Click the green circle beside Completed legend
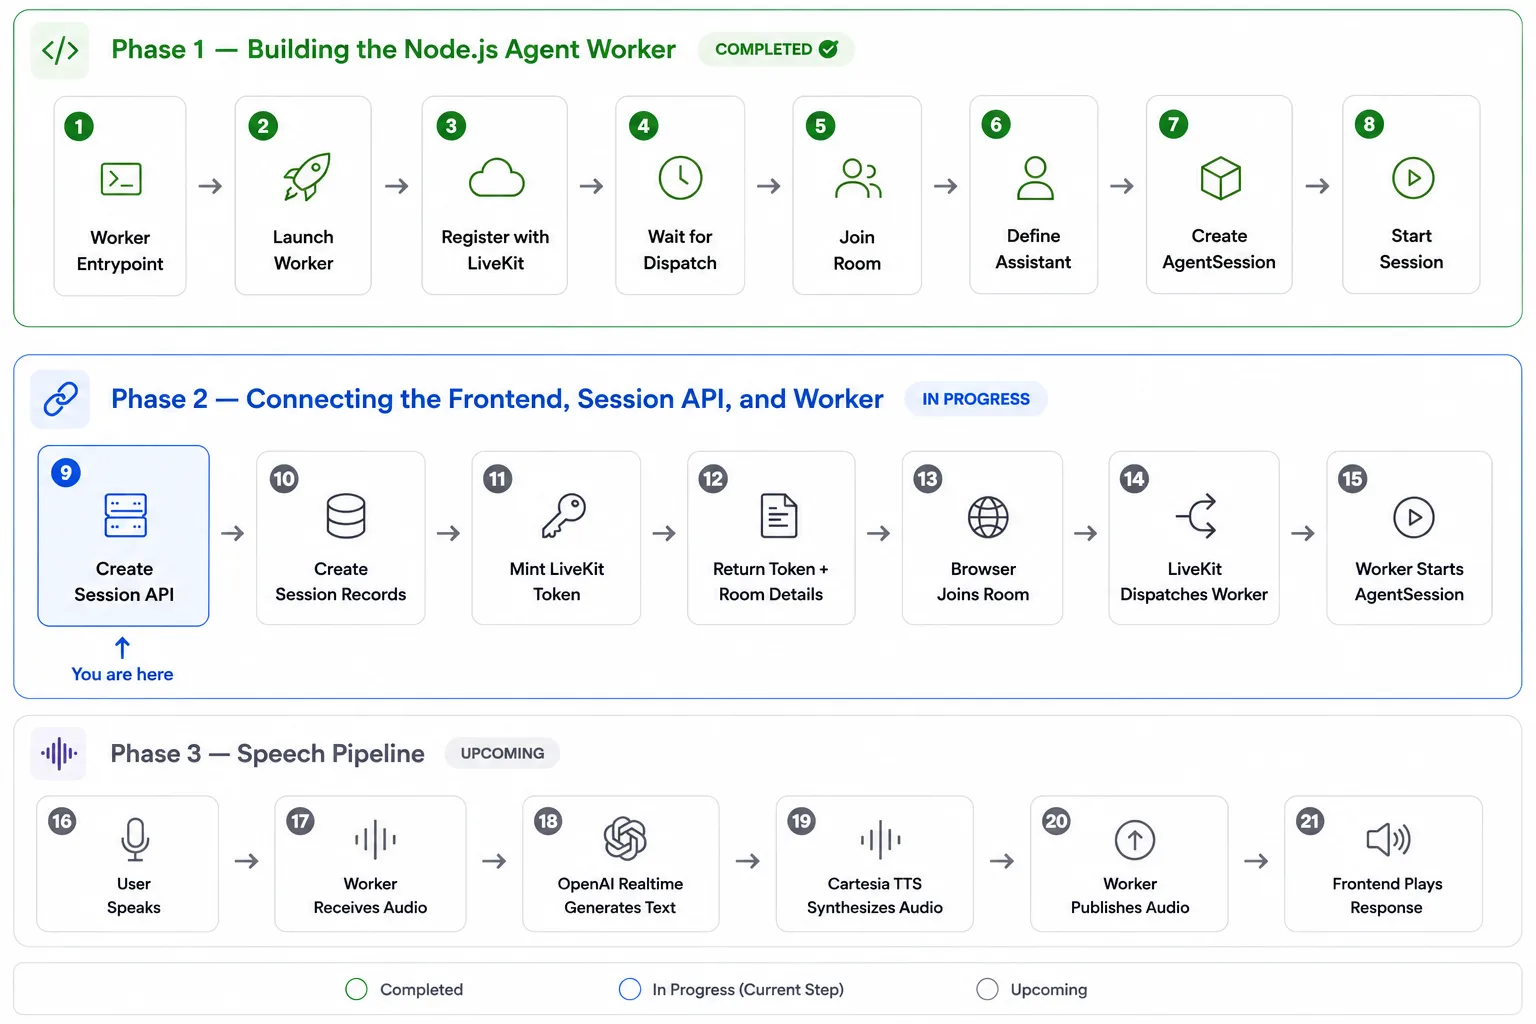This screenshot has width=1536, height=1024. click(356, 989)
